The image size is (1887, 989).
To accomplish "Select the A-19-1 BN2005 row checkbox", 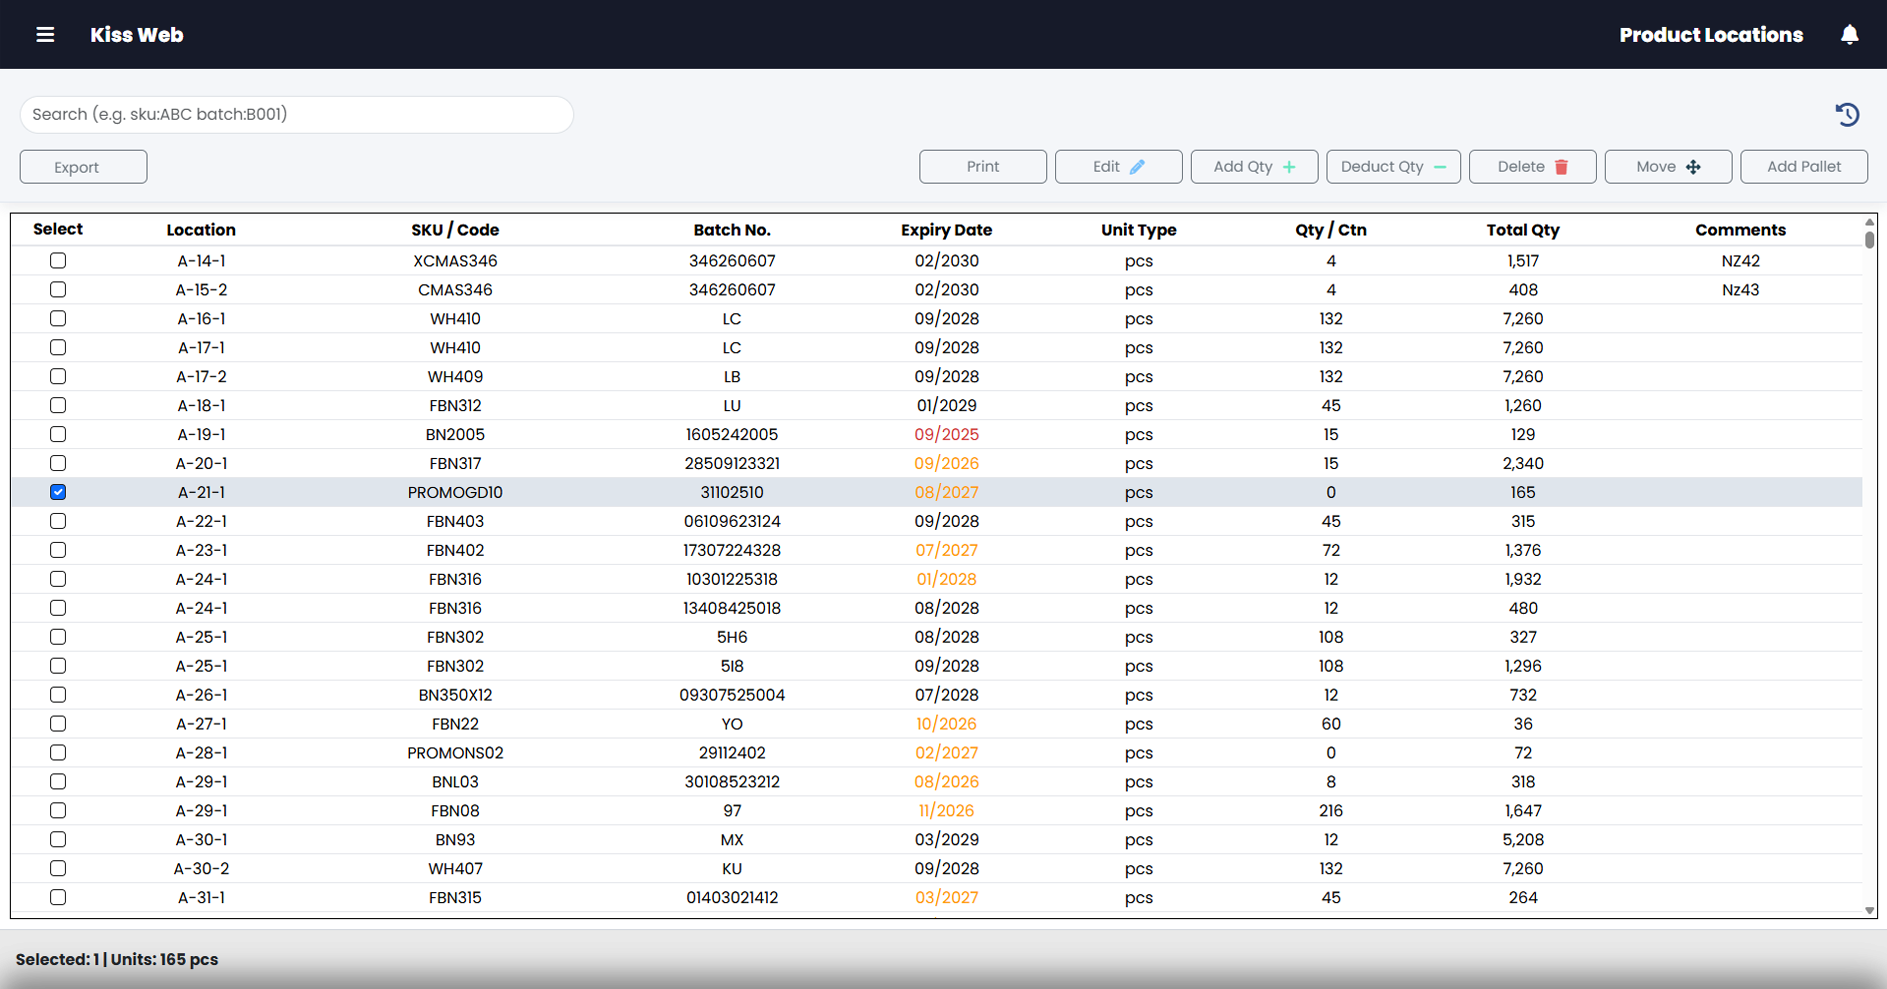I will point(58,435).
